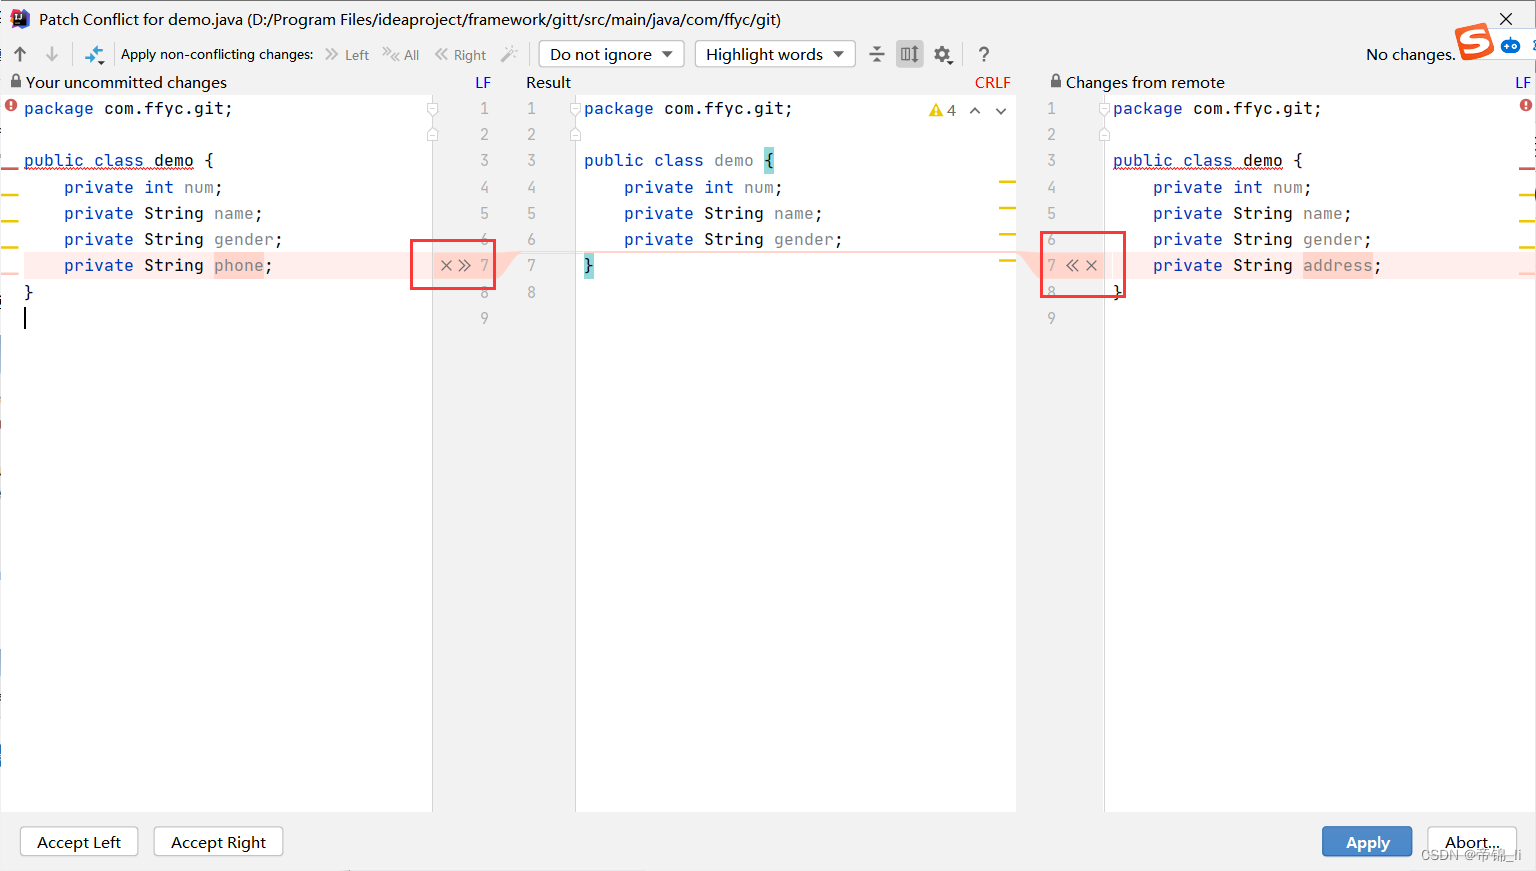The width and height of the screenshot is (1536, 871).
Task: Click lock icon beside 'Changes from remote'
Action: (1055, 81)
